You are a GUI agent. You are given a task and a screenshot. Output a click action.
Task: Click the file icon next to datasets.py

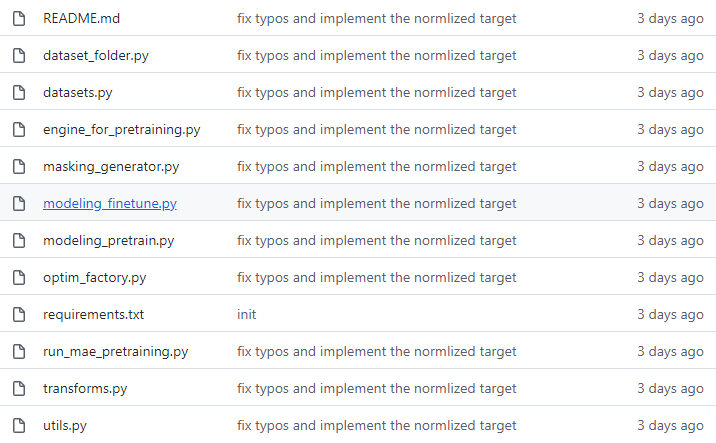point(18,92)
